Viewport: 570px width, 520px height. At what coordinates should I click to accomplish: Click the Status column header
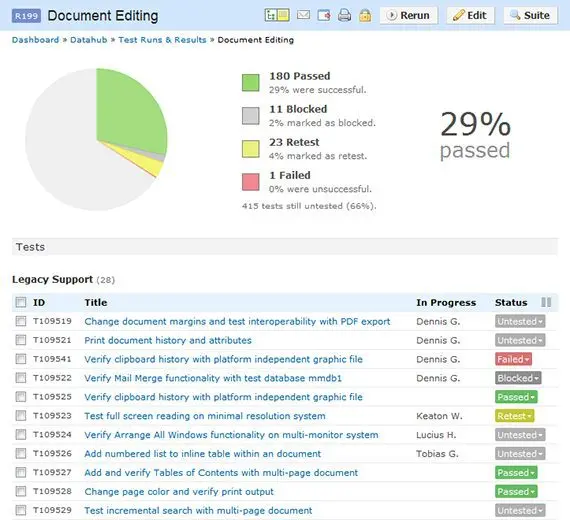coord(511,303)
